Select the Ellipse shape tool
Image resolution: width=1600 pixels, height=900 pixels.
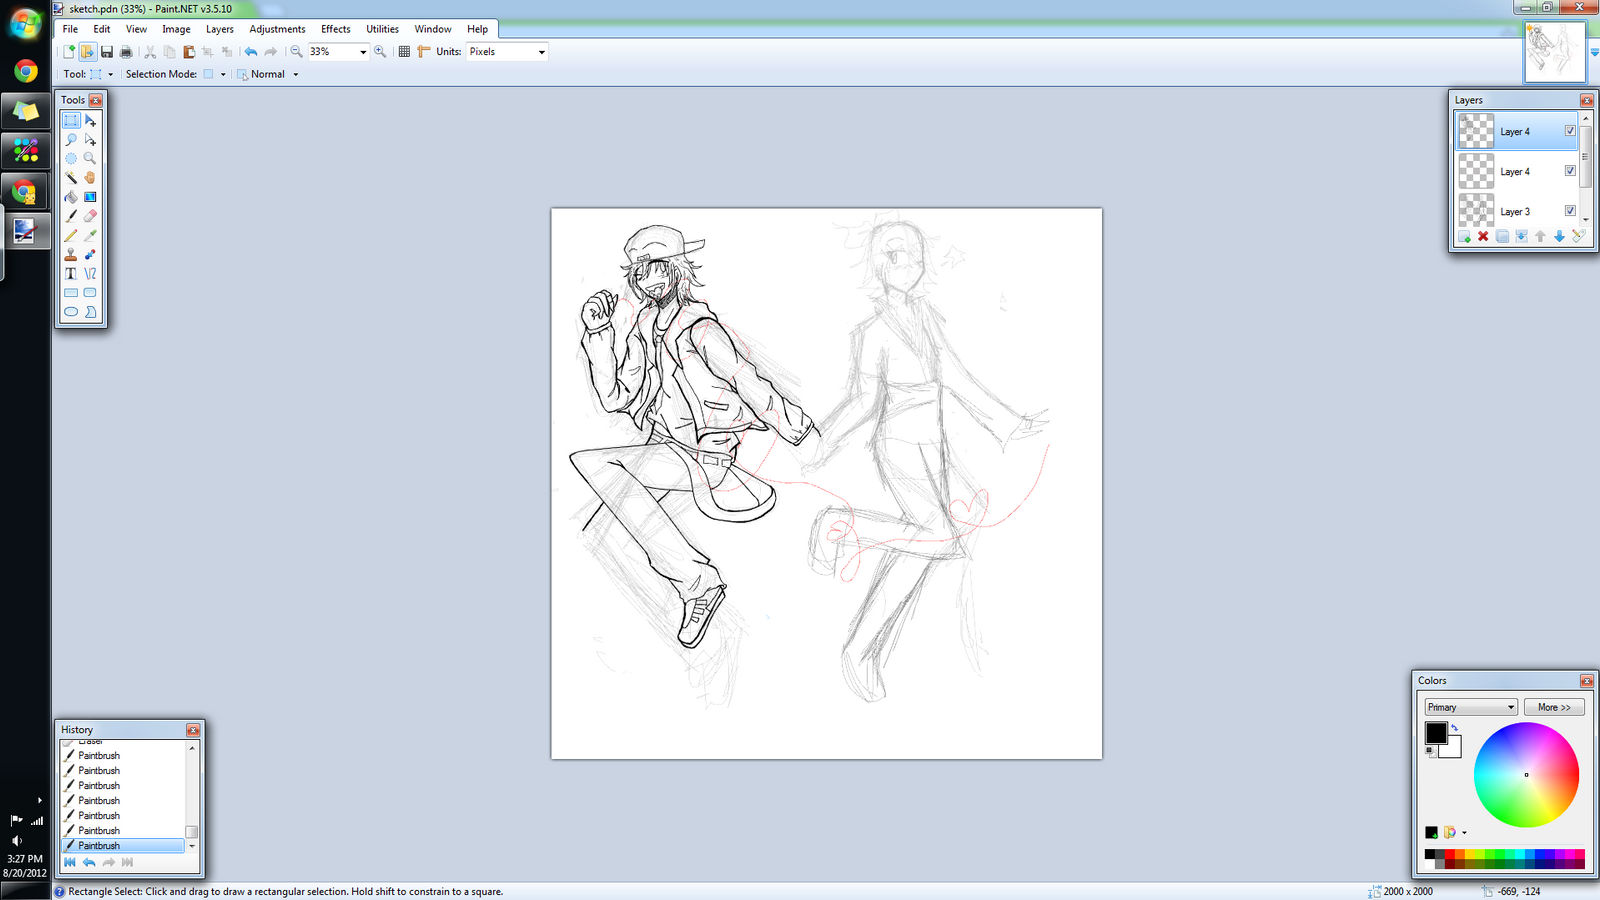[x=71, y=312]
